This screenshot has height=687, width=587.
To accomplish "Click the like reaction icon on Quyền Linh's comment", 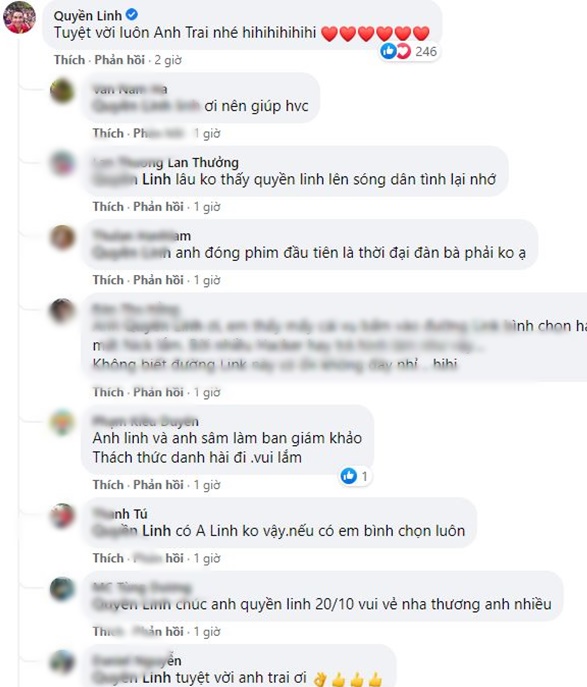I will point(388,51).
